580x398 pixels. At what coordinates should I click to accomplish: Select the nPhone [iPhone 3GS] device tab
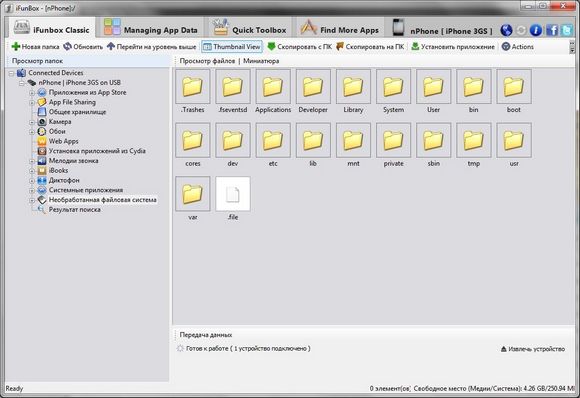pyautogui.click(x=442, y=28)
